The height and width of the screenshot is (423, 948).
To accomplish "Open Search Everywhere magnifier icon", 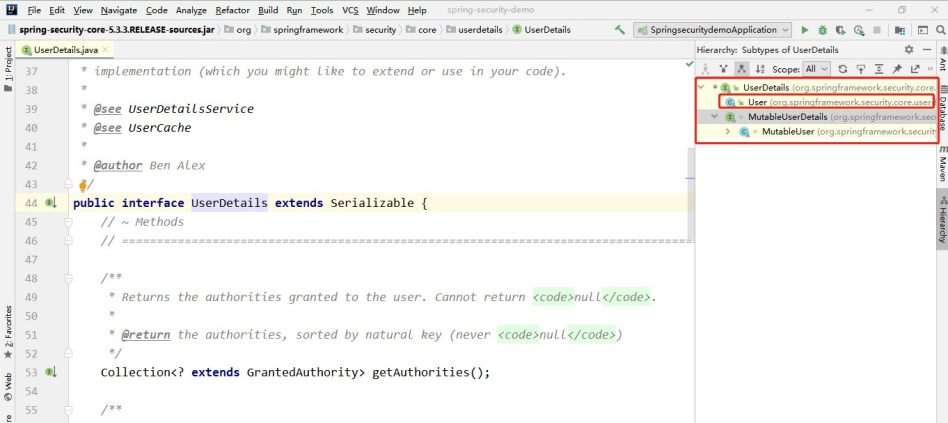I will tap(938, 30).
